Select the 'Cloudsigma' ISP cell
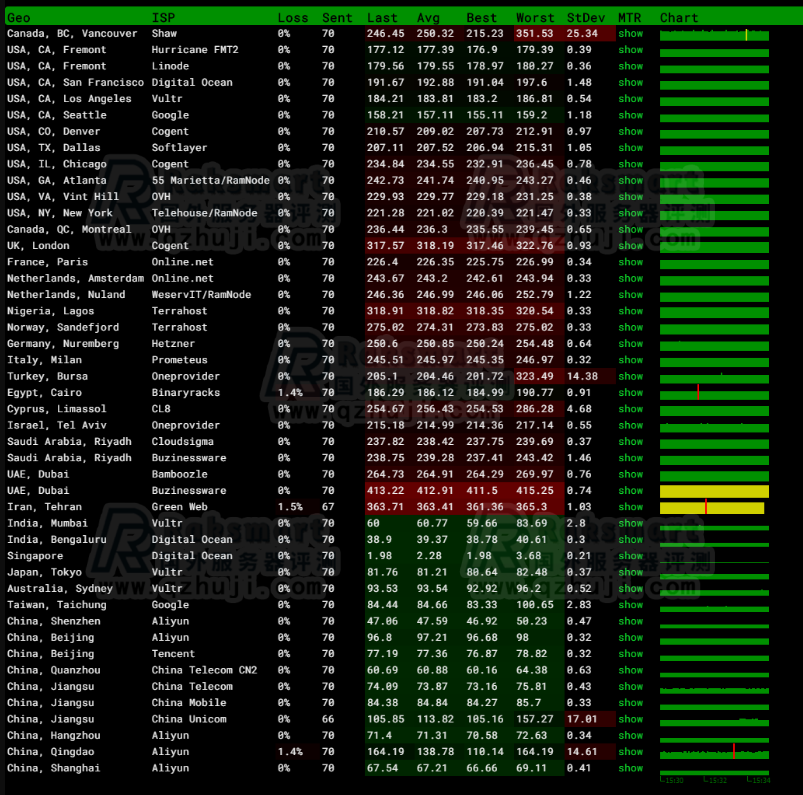 183,442
